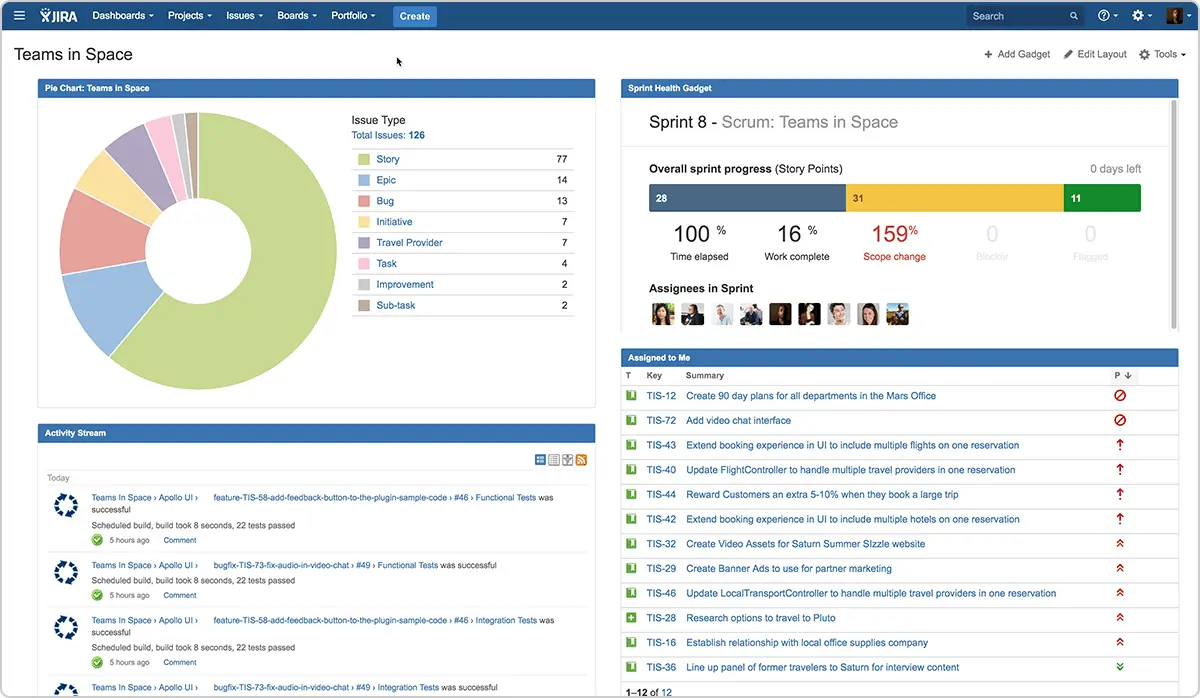Open the administration gear icon
Image resolution: width=1200 pixels, height=698 pixels.
click(x=1136, y=16)
